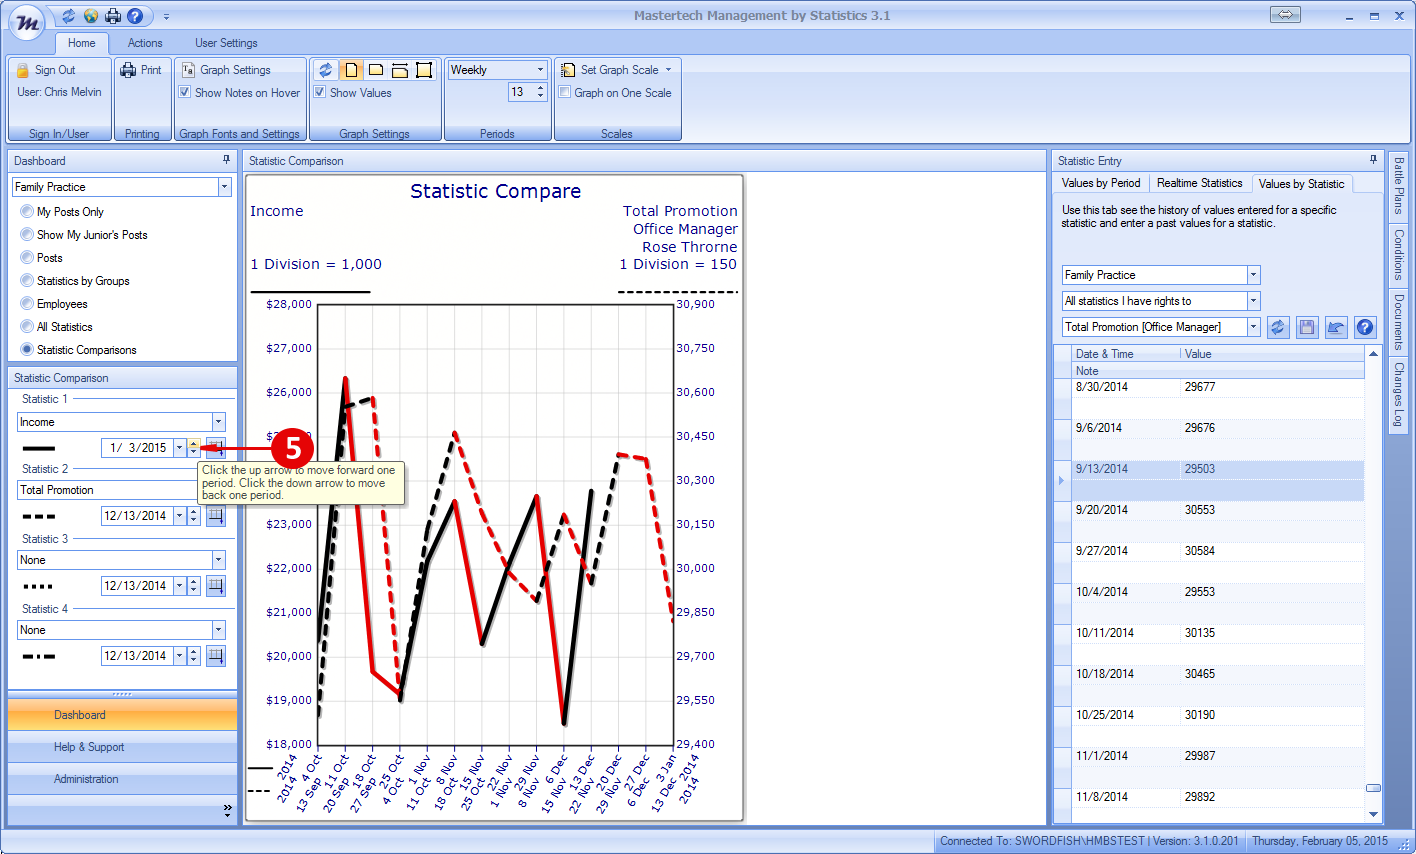Open help from quick access toolbar

[x=135, y=16]
